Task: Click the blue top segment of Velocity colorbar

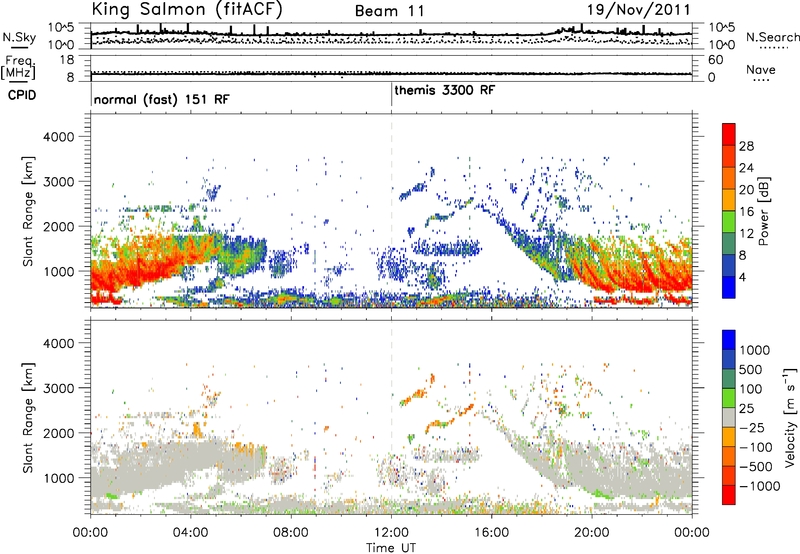Action: point(729,340)
